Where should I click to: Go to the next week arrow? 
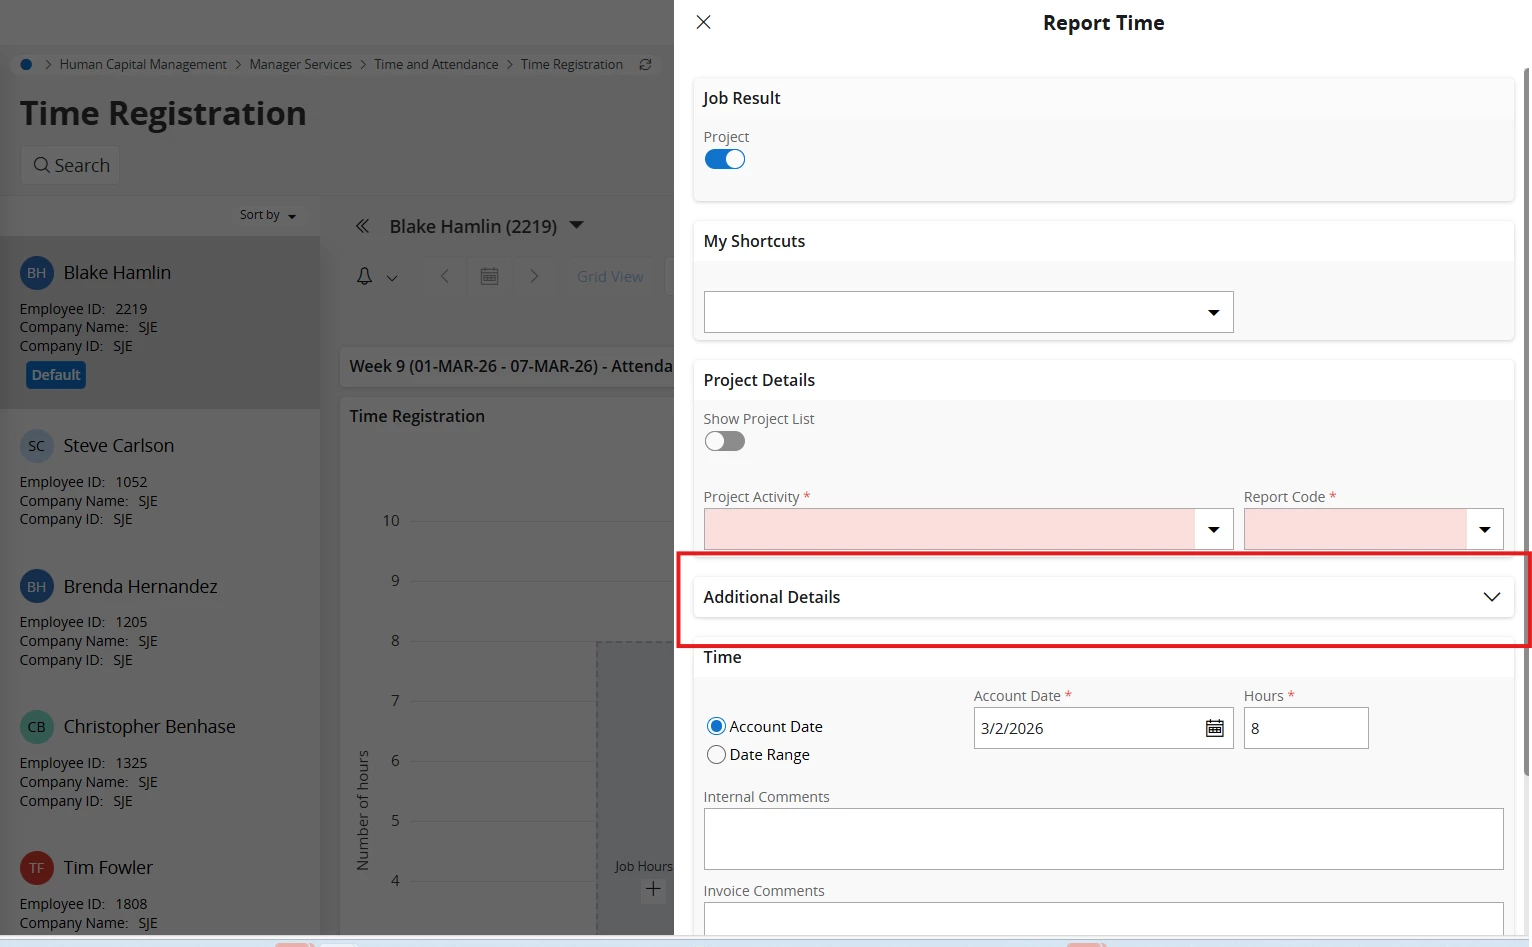point(534,277)
